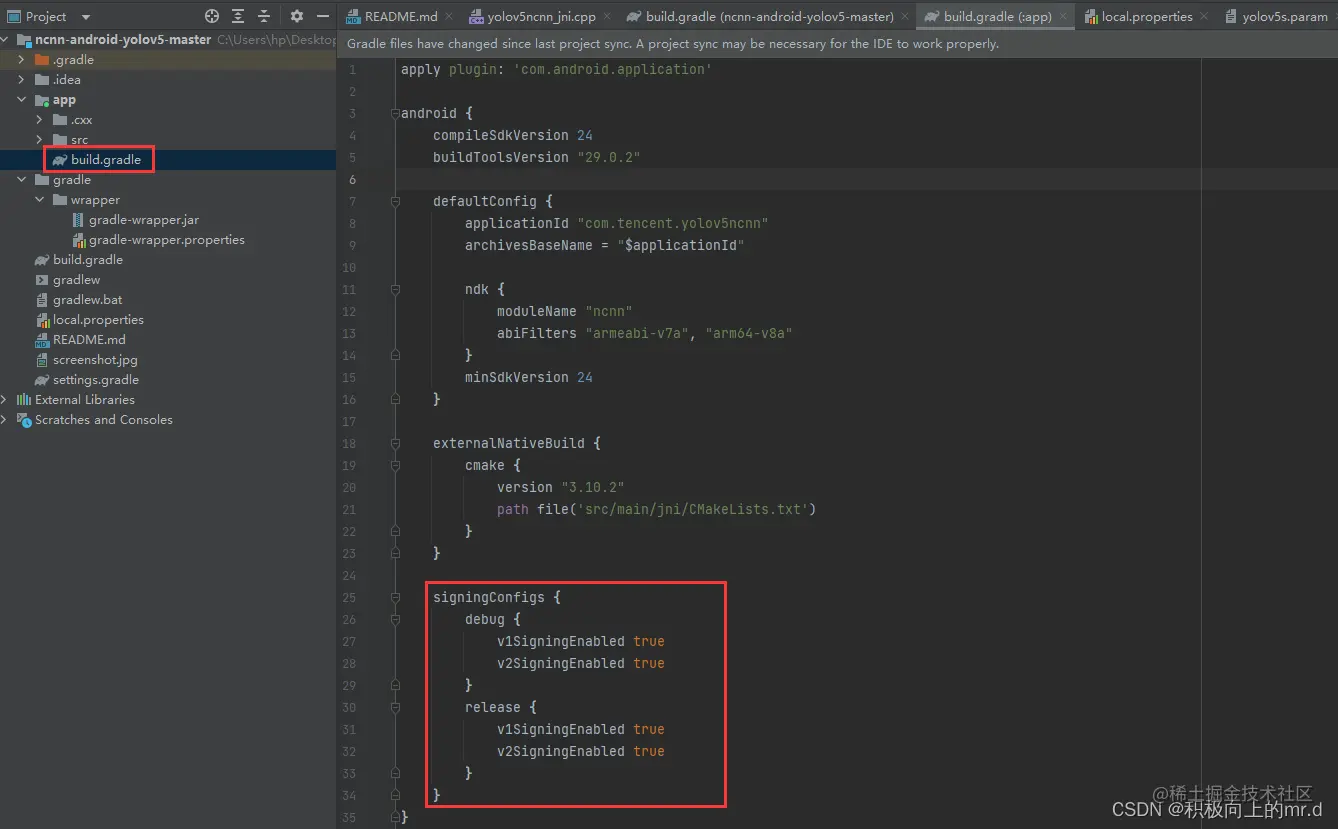This screenshot has height=829, width=1338.
Task: Select local.properties in Project tree
Action: (x=98, y=320)
